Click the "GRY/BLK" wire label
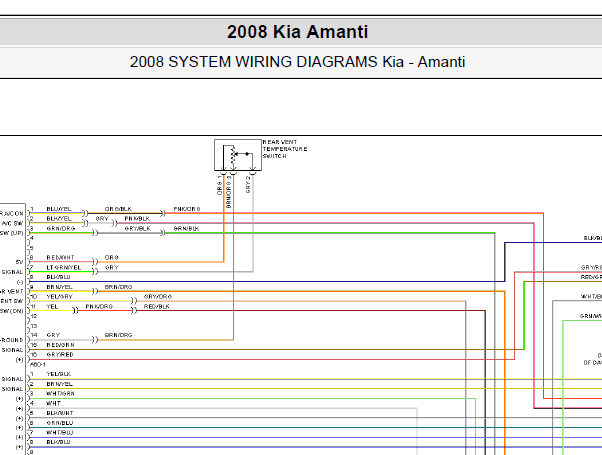Image resolution: width=602 pixels, height=455 pixels. point(137,228)
